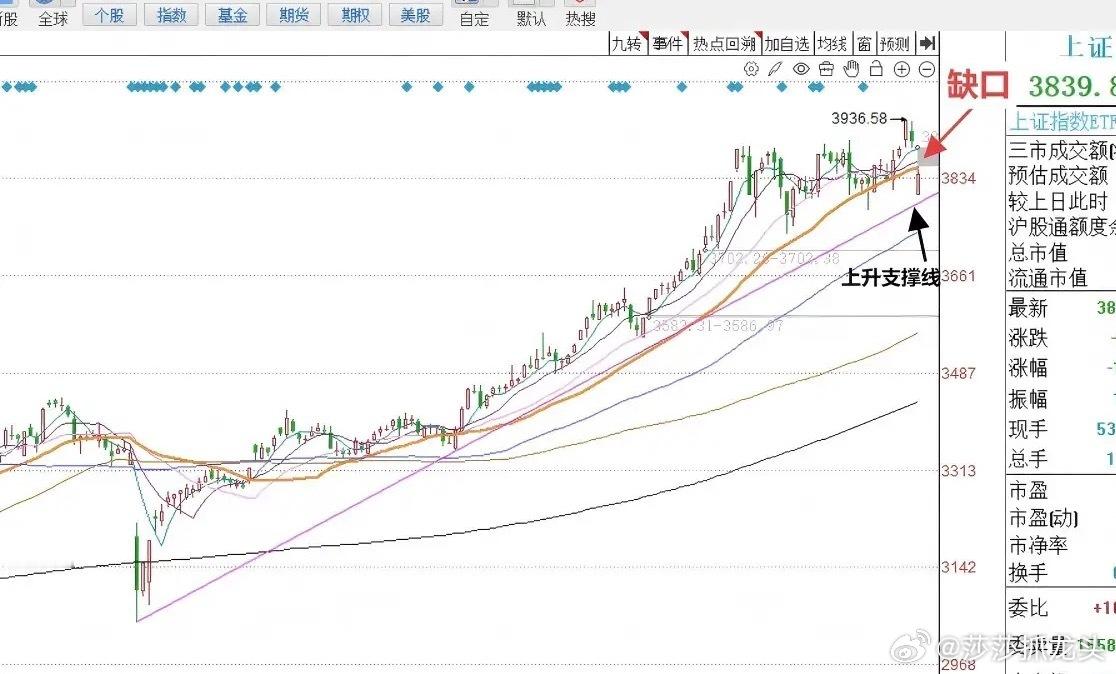Click the 3702.28-3702.38 gap label
The height and width of the screenshot is (674, 1116).
774,258
